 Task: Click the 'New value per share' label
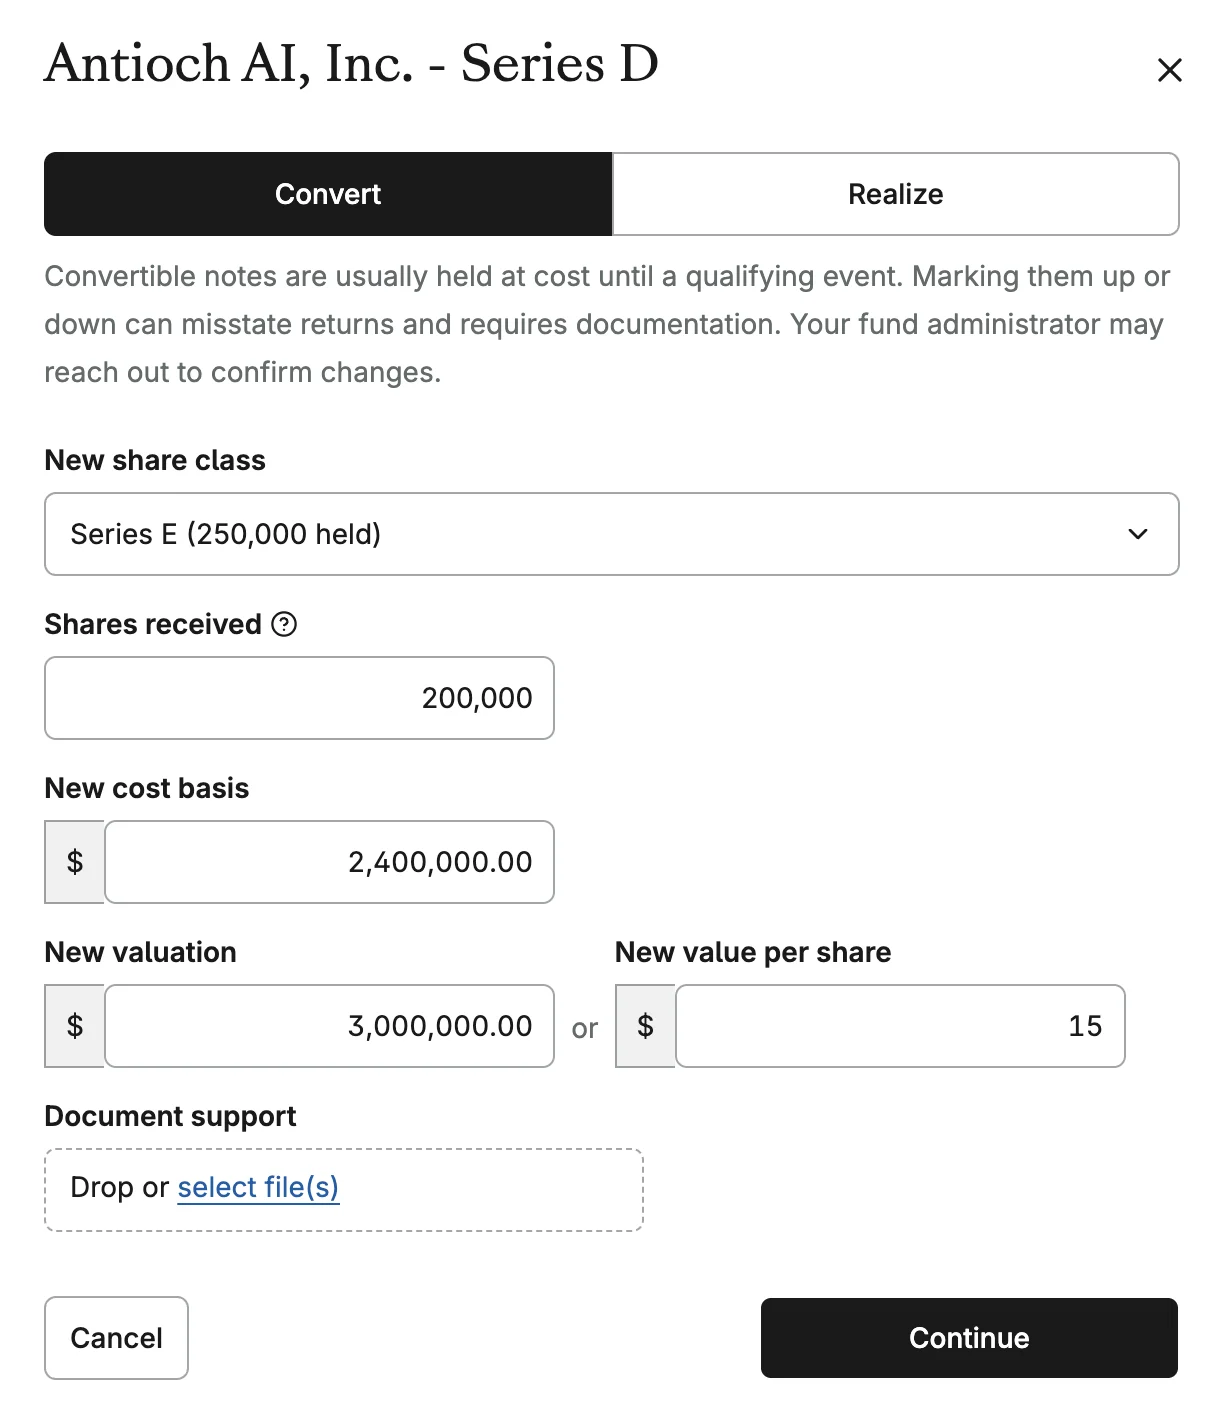753,952
